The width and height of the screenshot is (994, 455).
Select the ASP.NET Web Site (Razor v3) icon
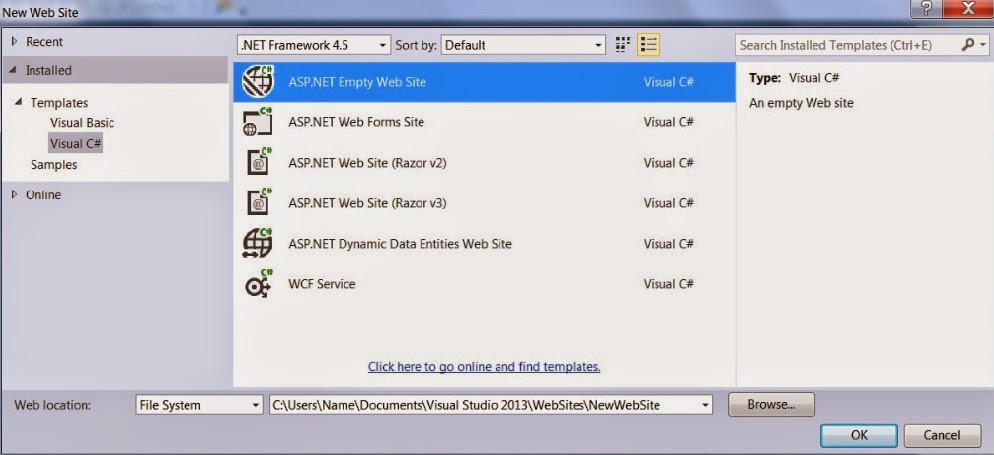coord(258,203)
